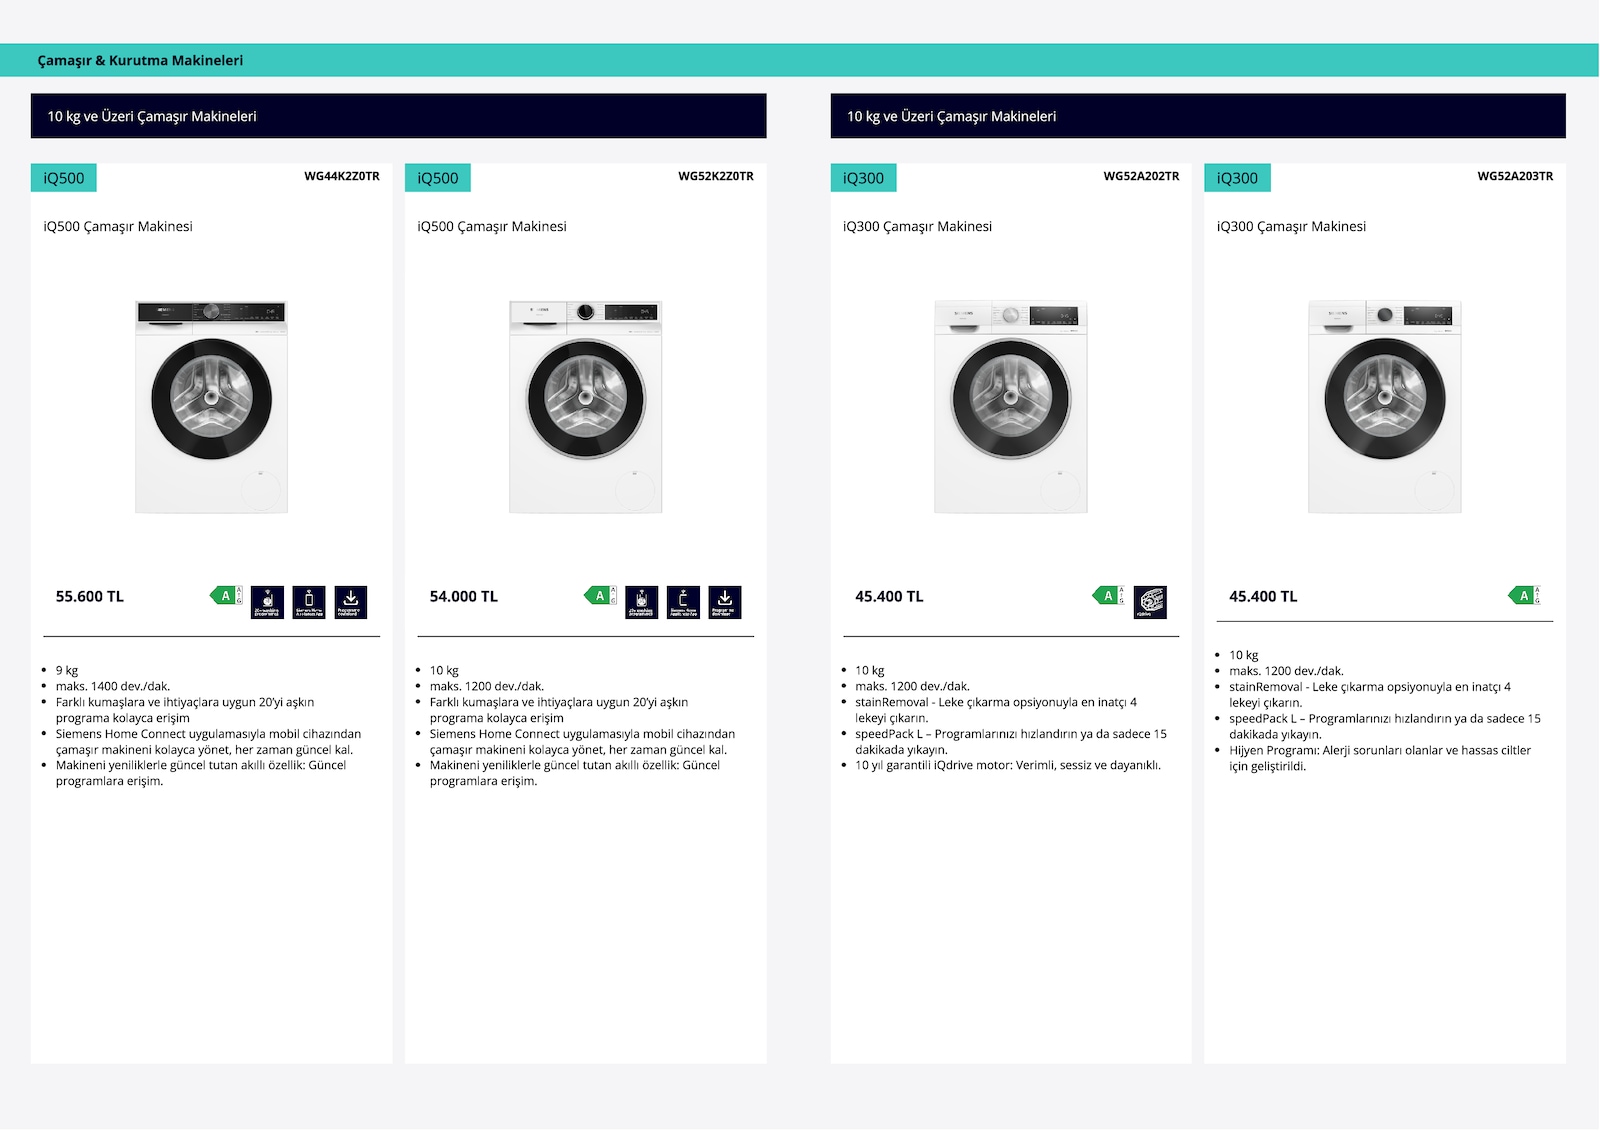Click 'maks. 1400 dev./dak.' specification

pos(113,686)
